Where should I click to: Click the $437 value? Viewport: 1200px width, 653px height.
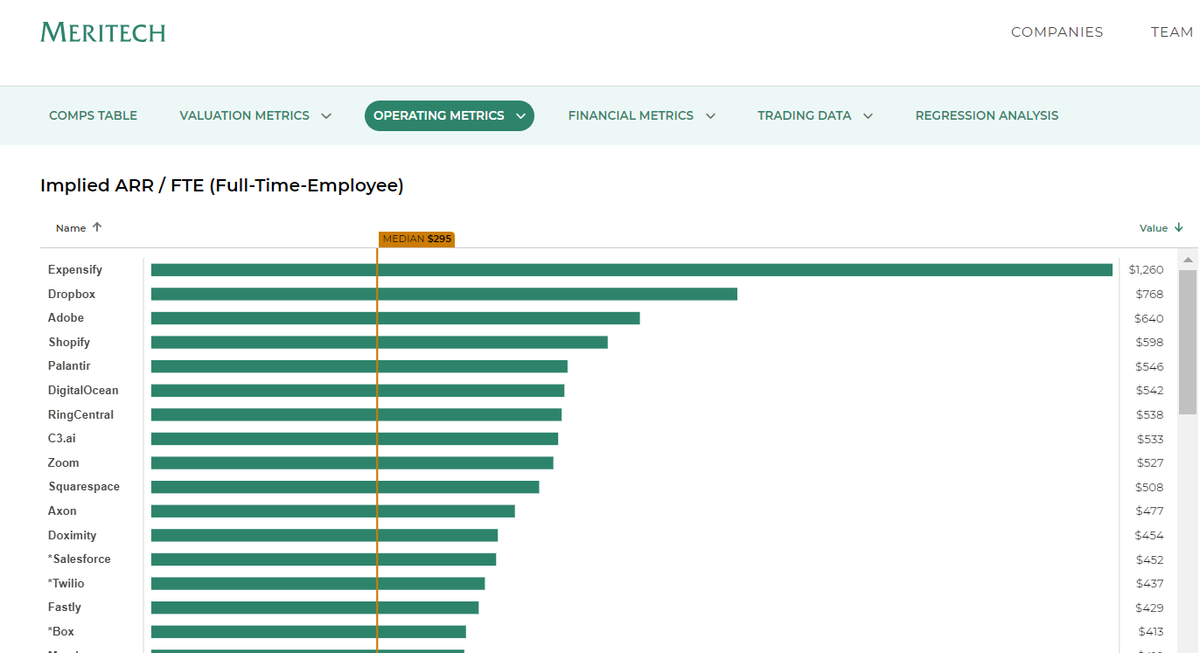pos(1150,583)
